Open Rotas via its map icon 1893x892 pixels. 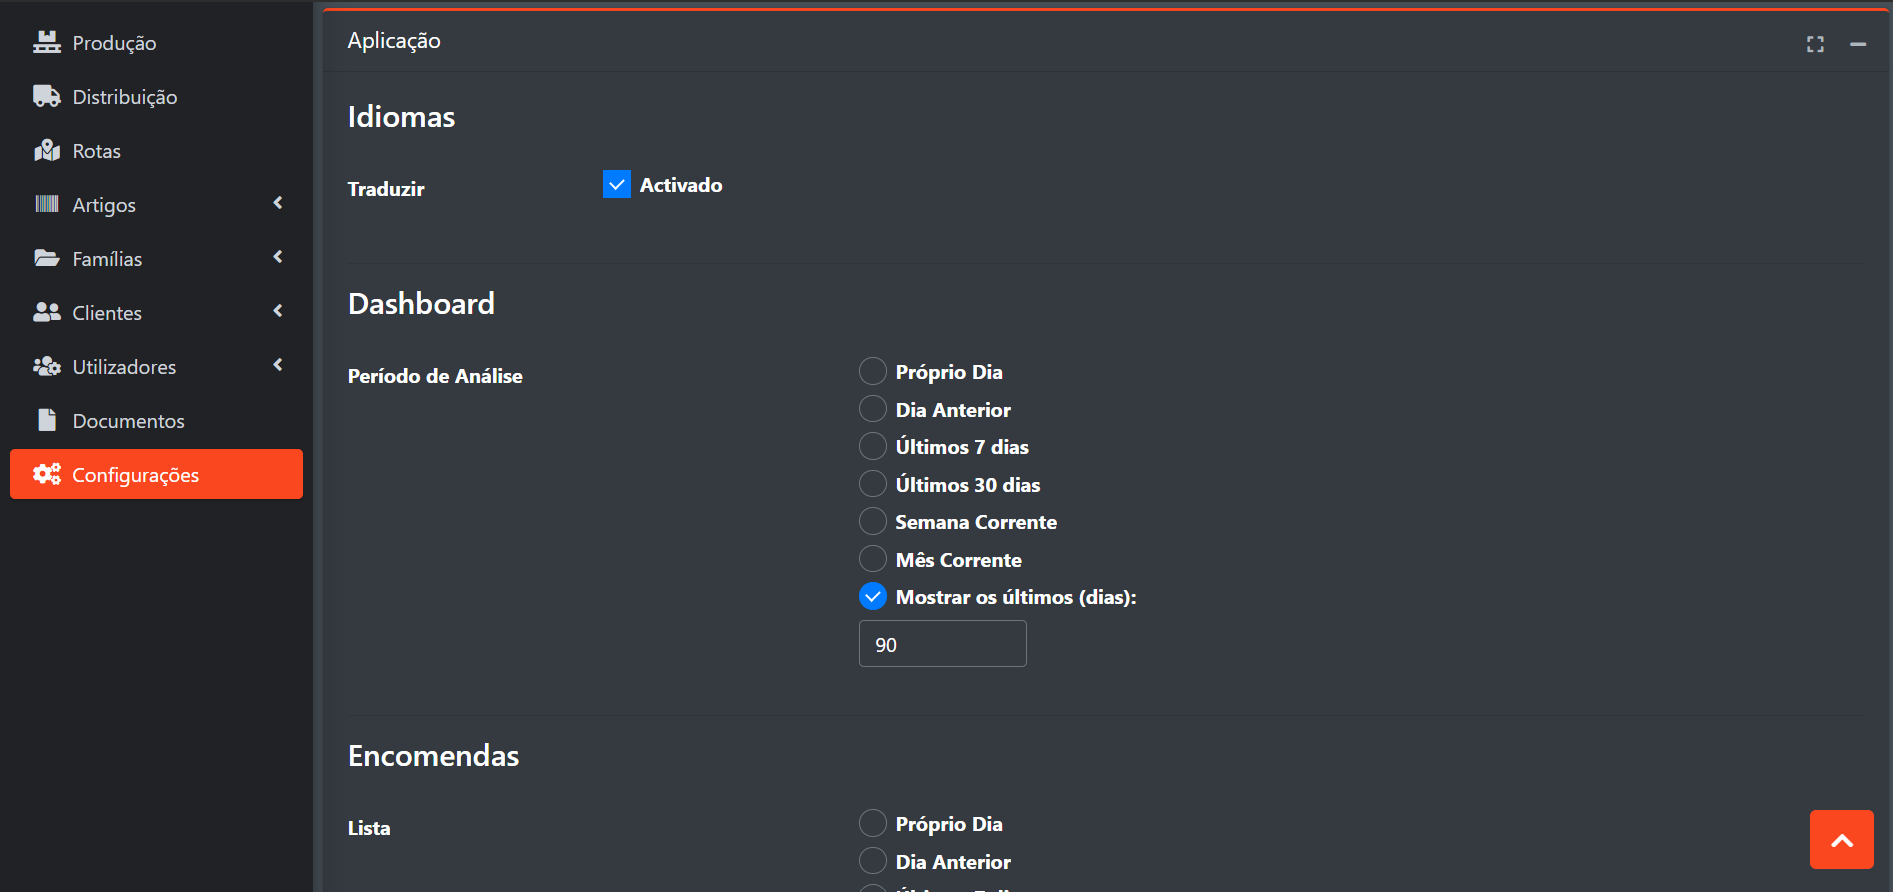pyautogui.click(x=46, y=150)
